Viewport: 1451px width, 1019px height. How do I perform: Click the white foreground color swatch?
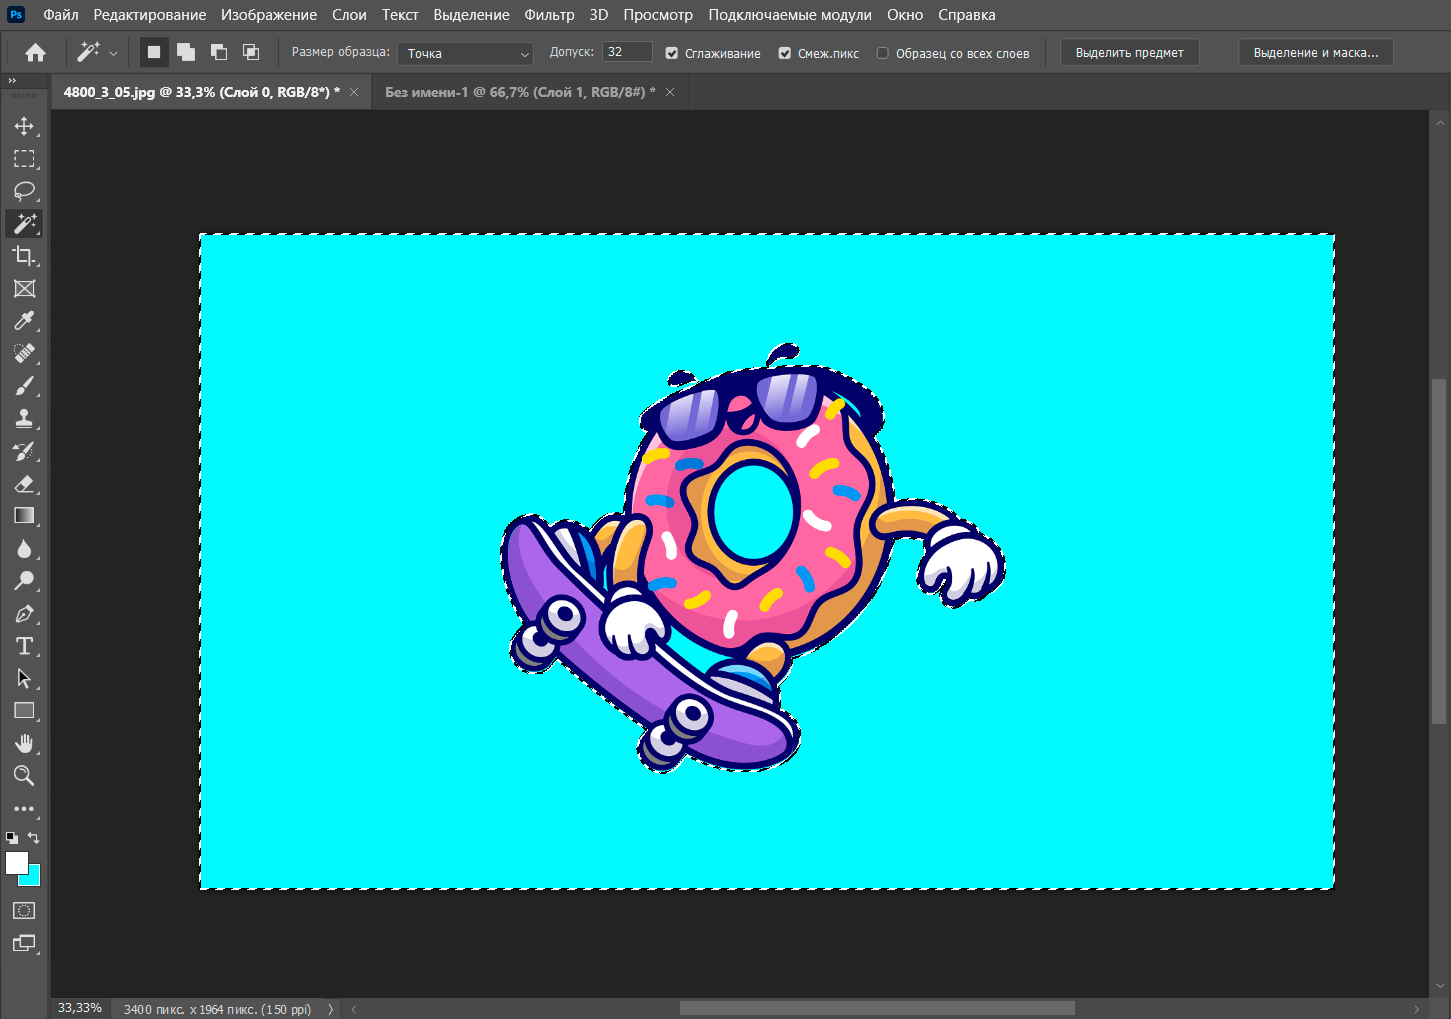16,863
